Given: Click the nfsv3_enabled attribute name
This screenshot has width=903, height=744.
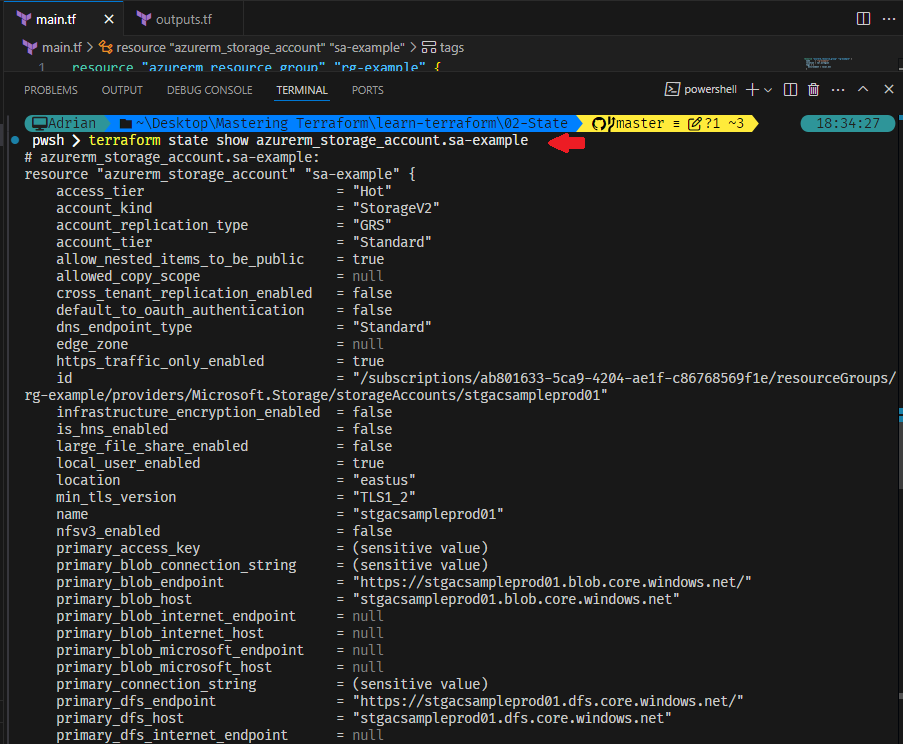Looking at the screenshot, I should 108,531.
